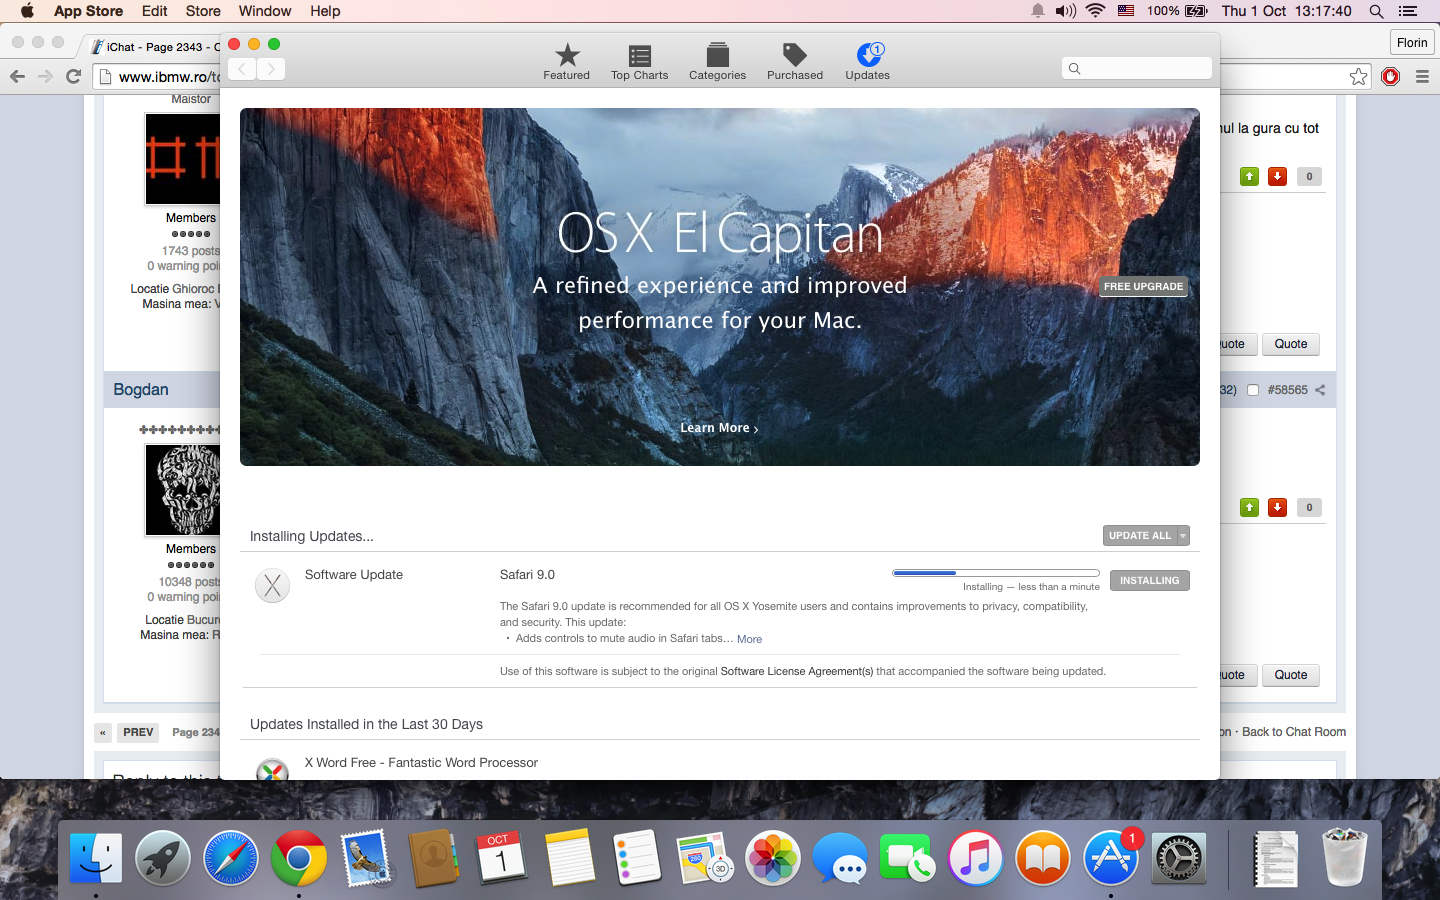Open the Updates section with badge
Image resolution: width=1440 pixels, height=900 pixels.
point(867,61)
